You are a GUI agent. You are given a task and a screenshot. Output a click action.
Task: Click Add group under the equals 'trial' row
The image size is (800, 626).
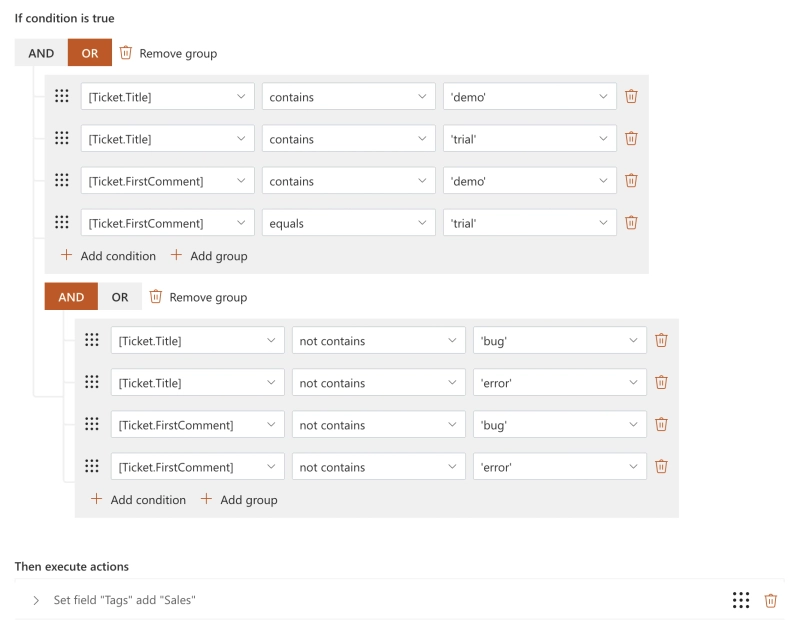[x=209, y=256]
